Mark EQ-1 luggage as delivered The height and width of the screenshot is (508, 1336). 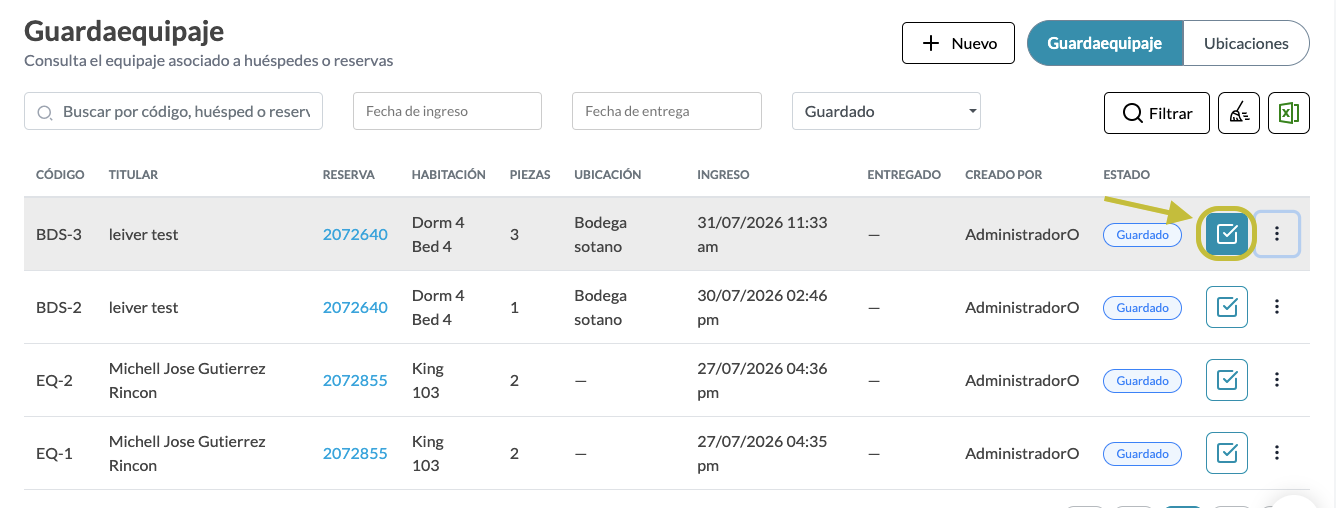[x=1227, y=453]
